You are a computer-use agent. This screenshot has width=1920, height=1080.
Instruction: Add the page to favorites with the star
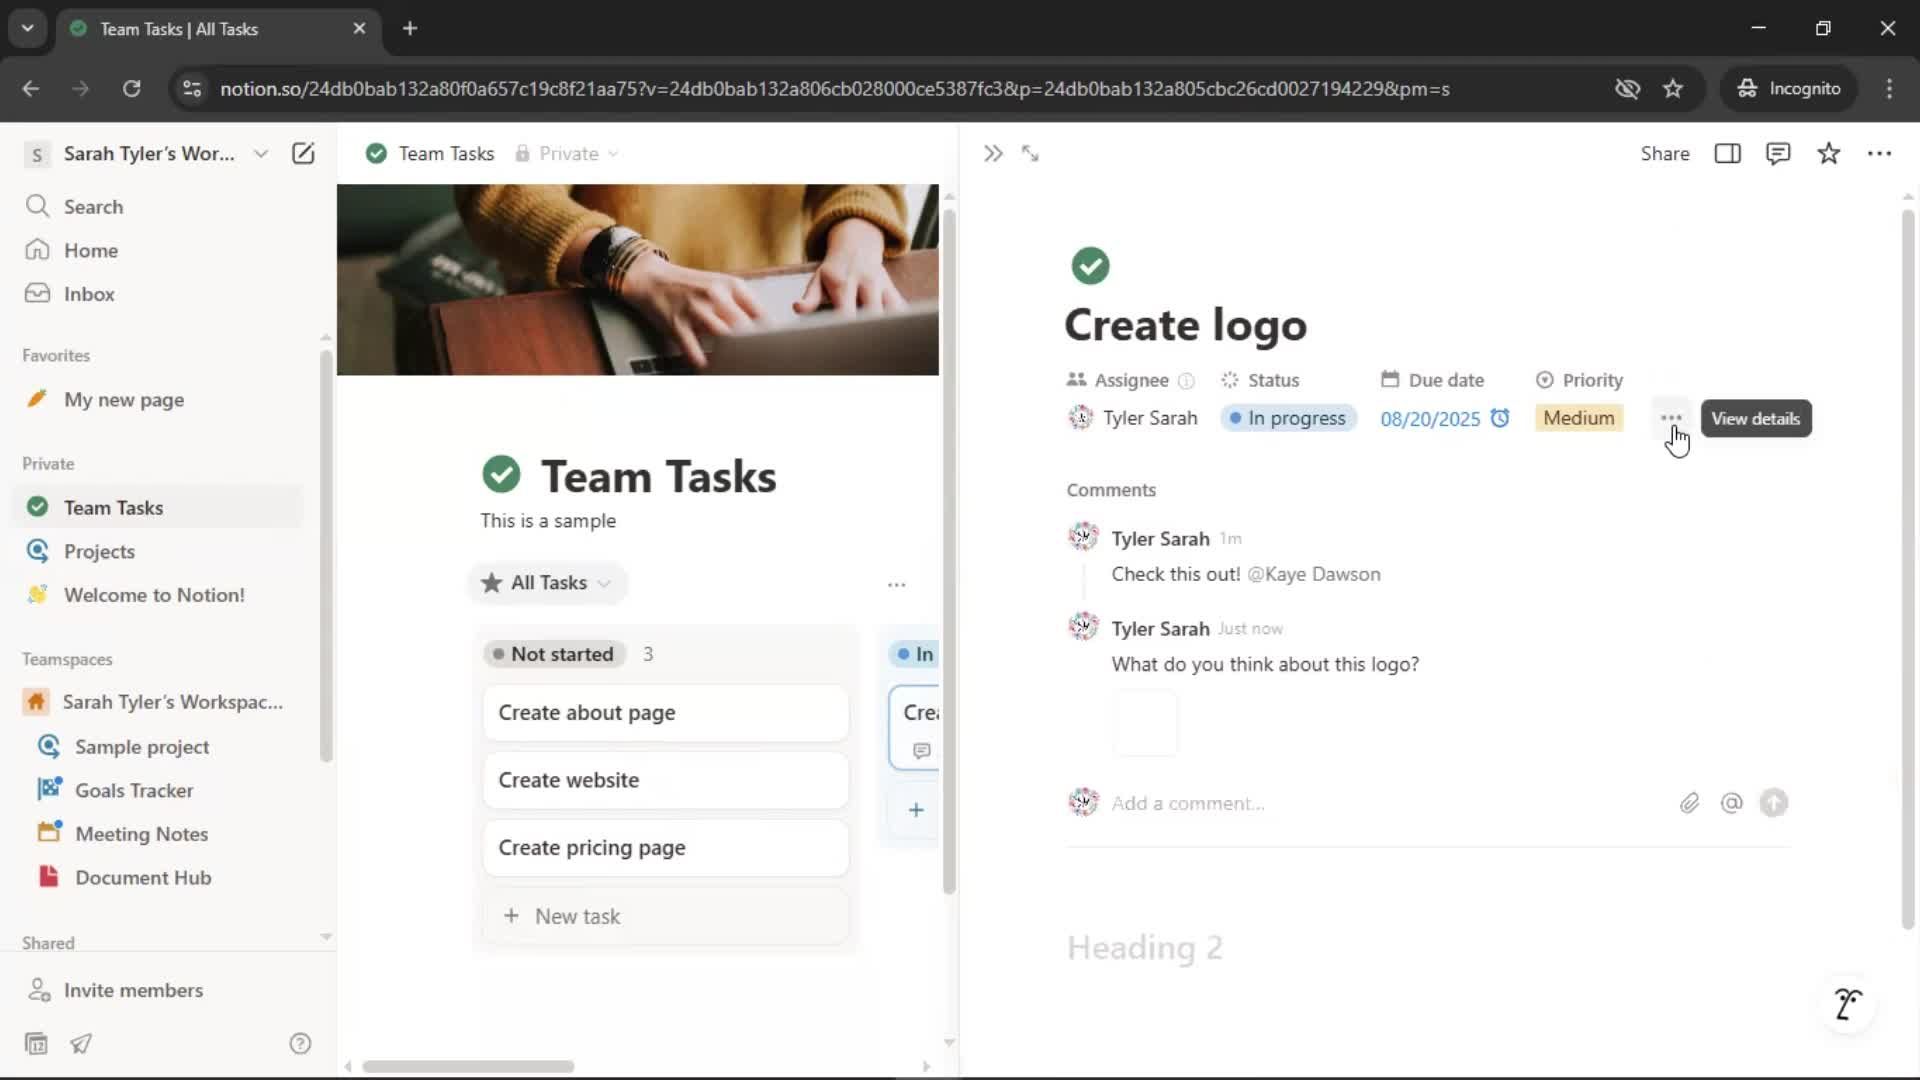pyautogui.click(x=1829, y=153)
